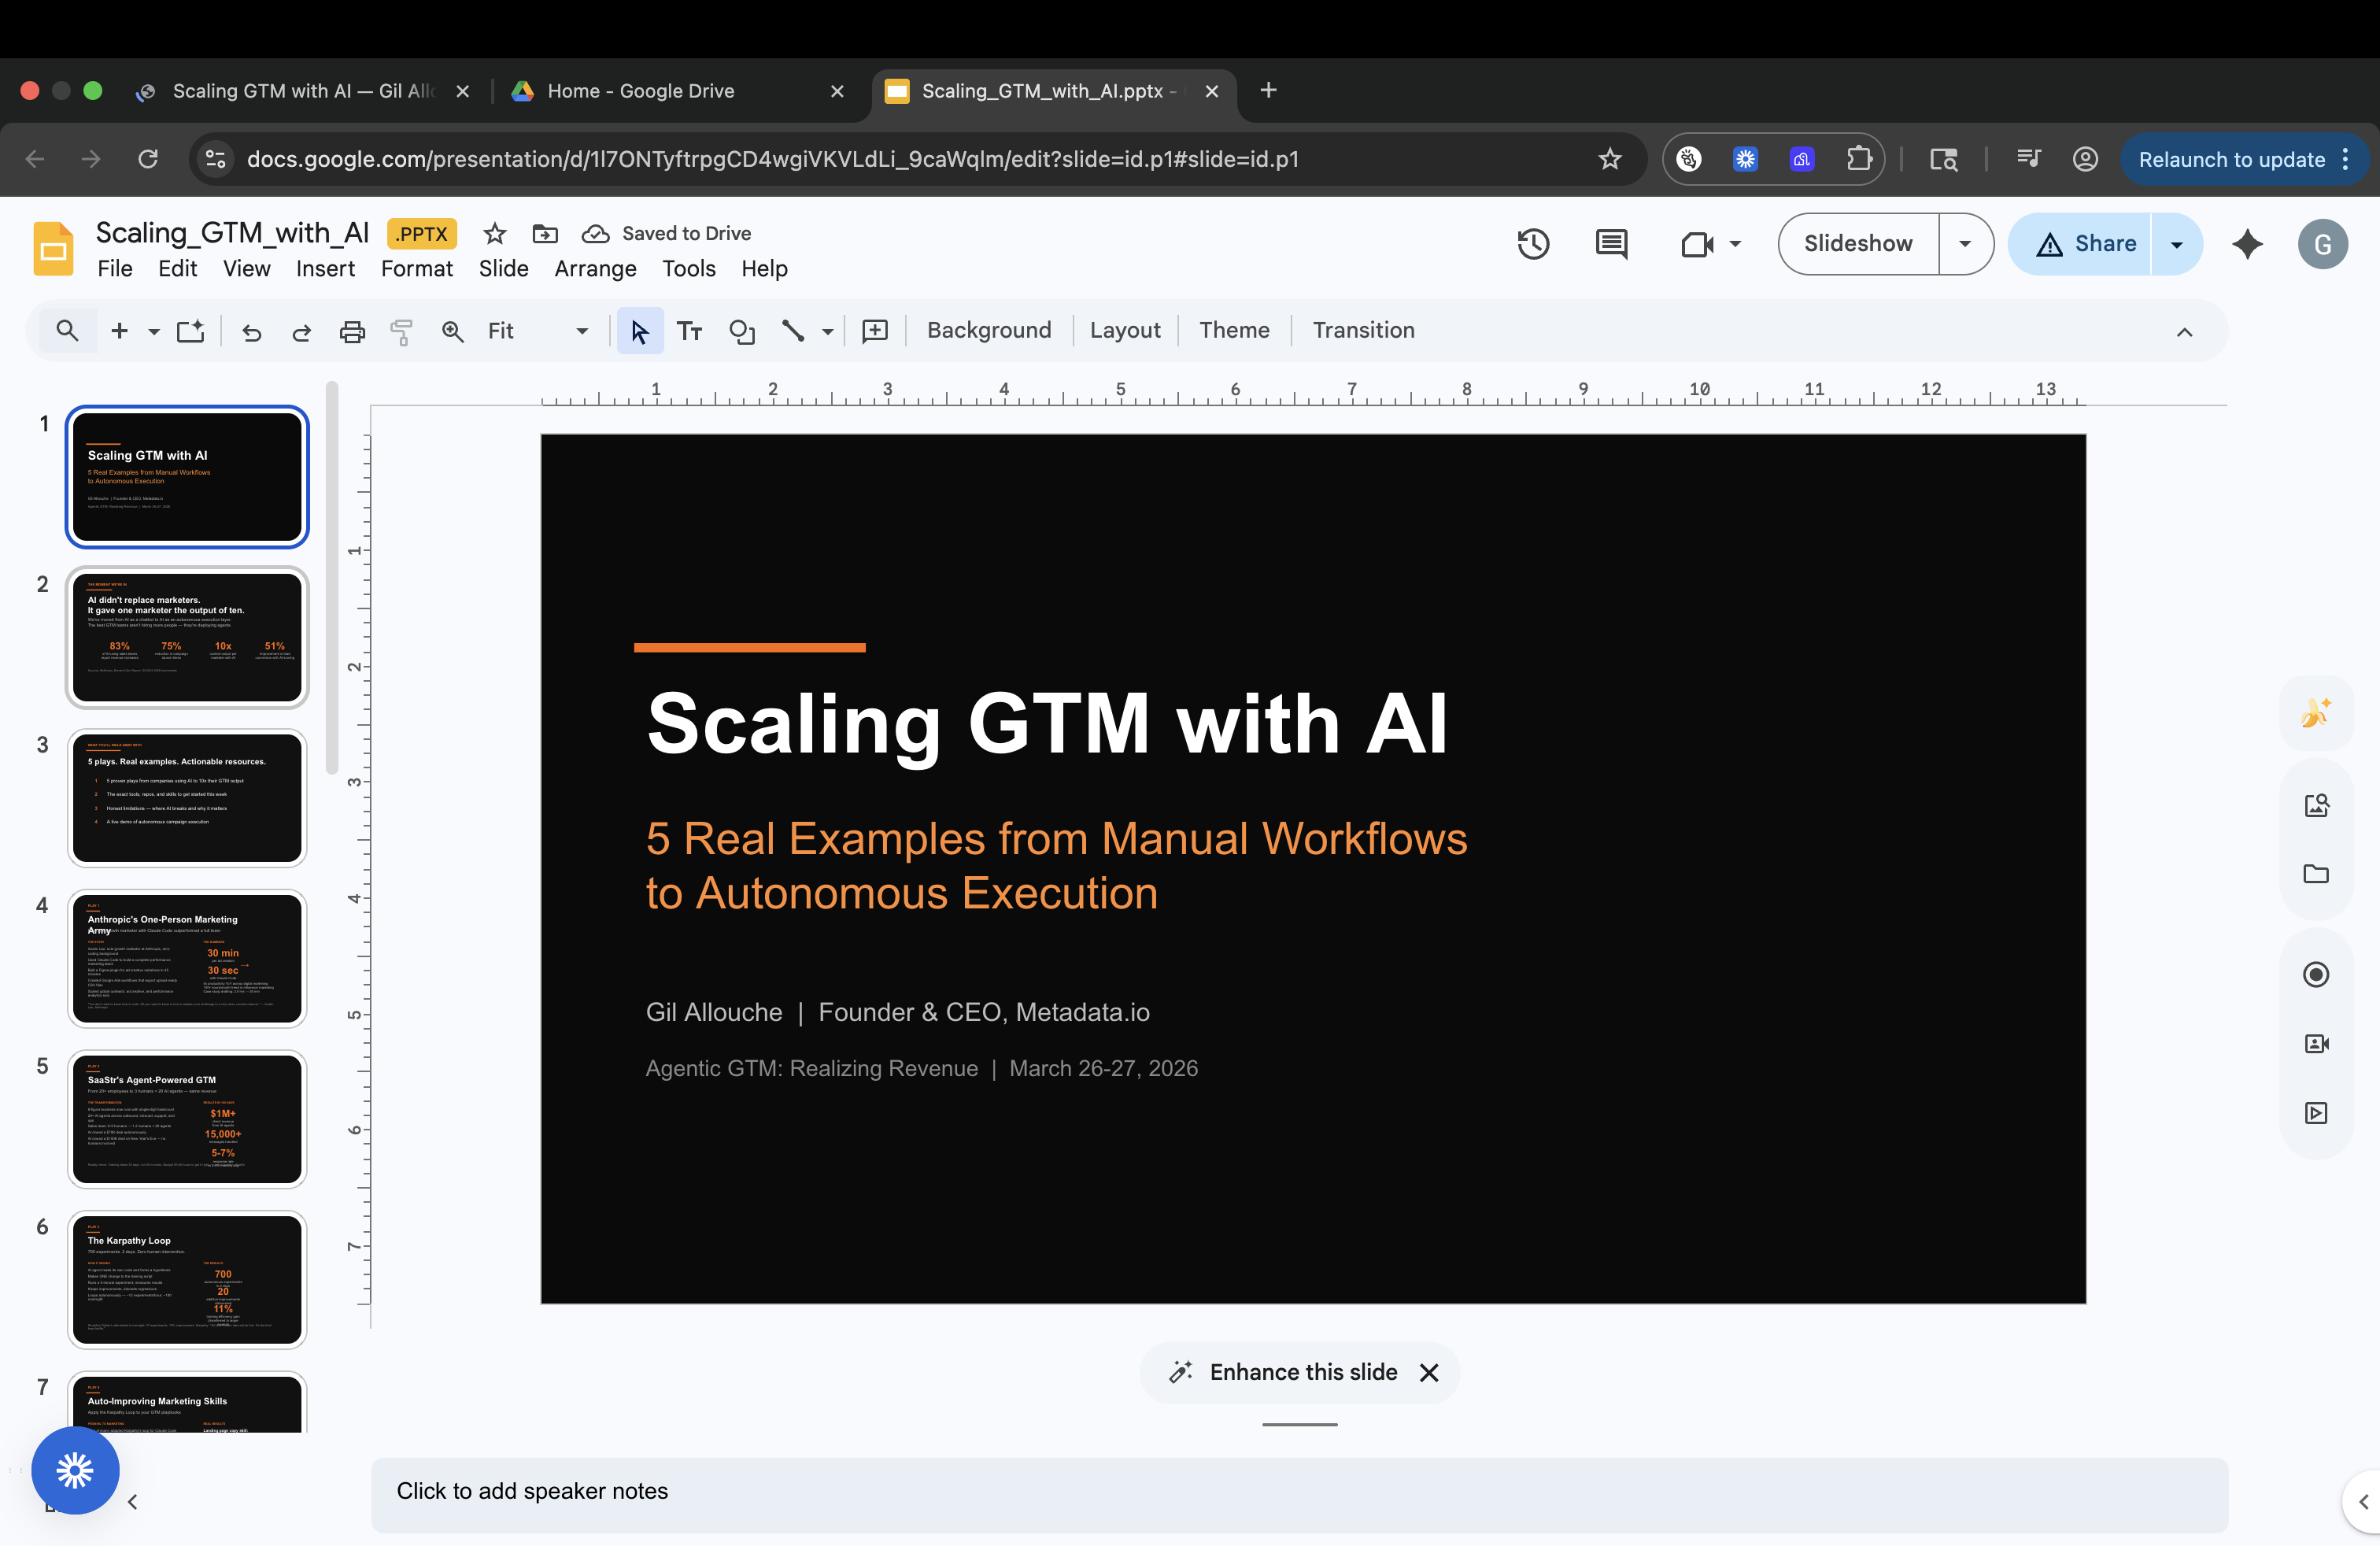Show side panel with right-edge chevron

[2362, 1502]
